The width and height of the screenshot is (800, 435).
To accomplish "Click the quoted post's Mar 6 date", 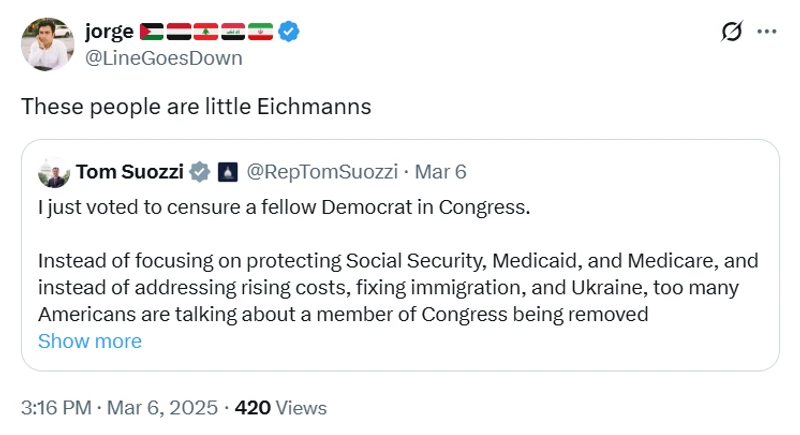I will (441, 172).
